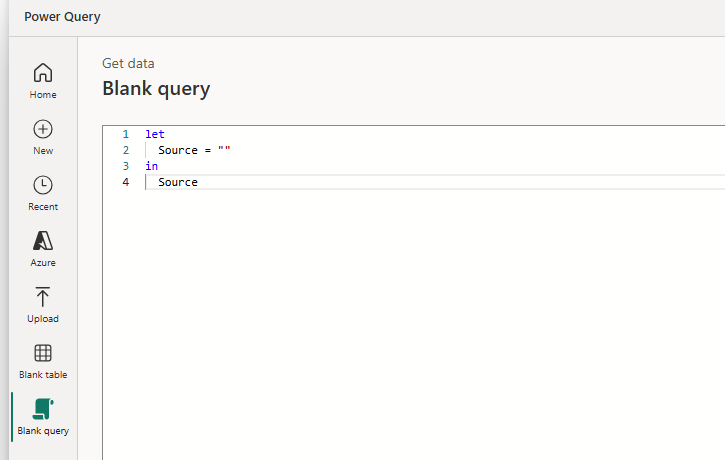The image size is (725, 460).
Task: Click the Get data heading text
Action: (x=128, y=64)
